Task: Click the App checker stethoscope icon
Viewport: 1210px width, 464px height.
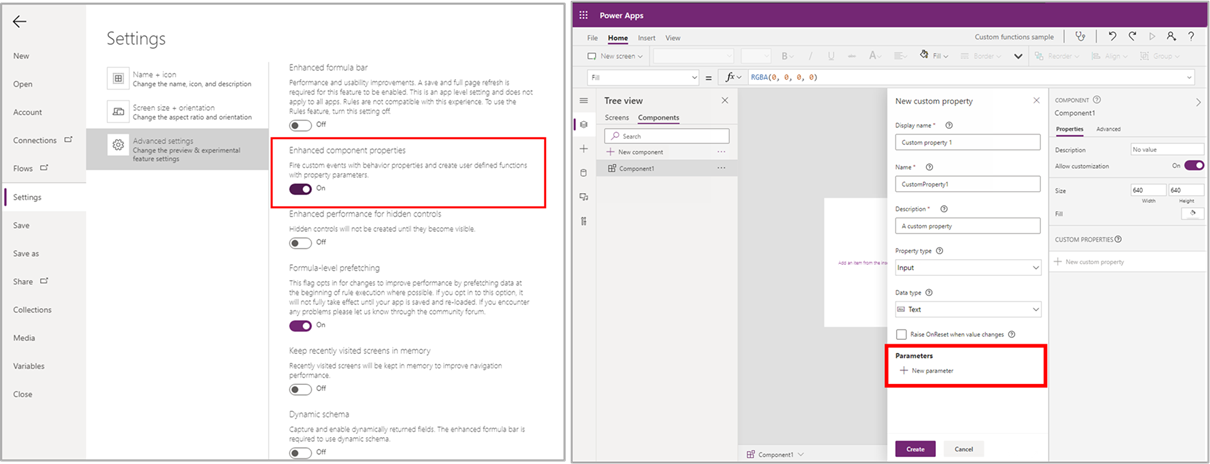Action: (x=1080, y=37)
